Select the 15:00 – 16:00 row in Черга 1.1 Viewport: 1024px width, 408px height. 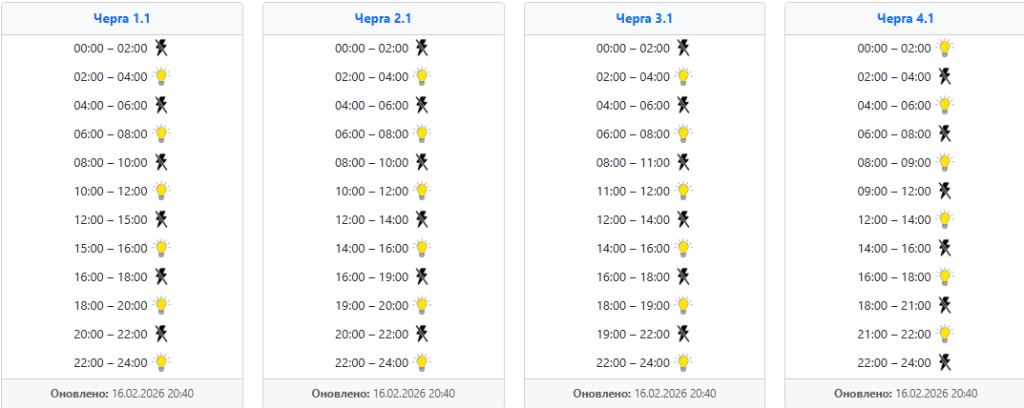121,248
